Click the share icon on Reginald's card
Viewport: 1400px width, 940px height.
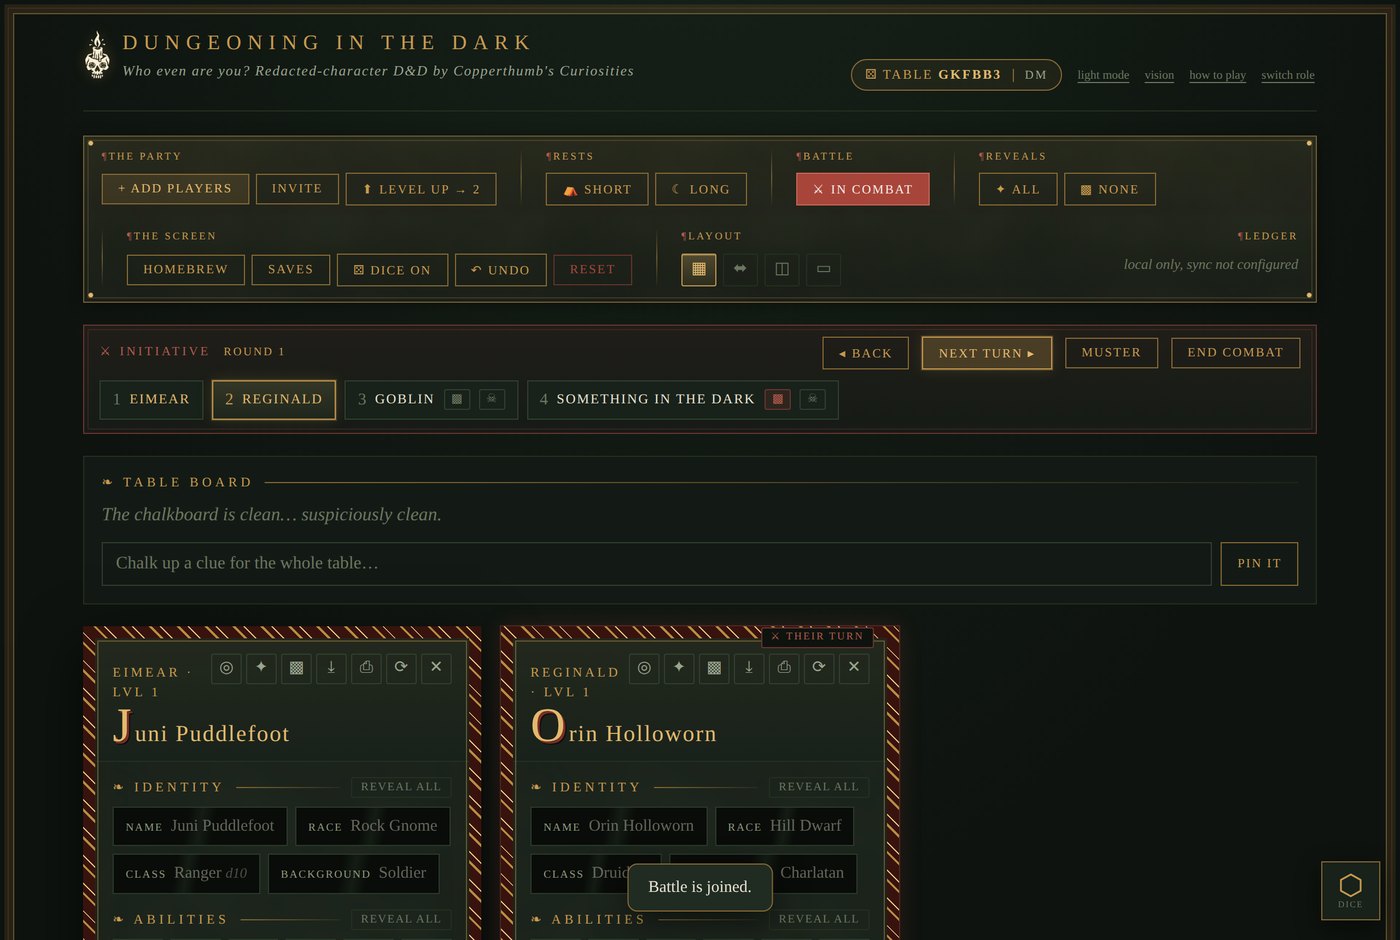click(x=784, y=668)
